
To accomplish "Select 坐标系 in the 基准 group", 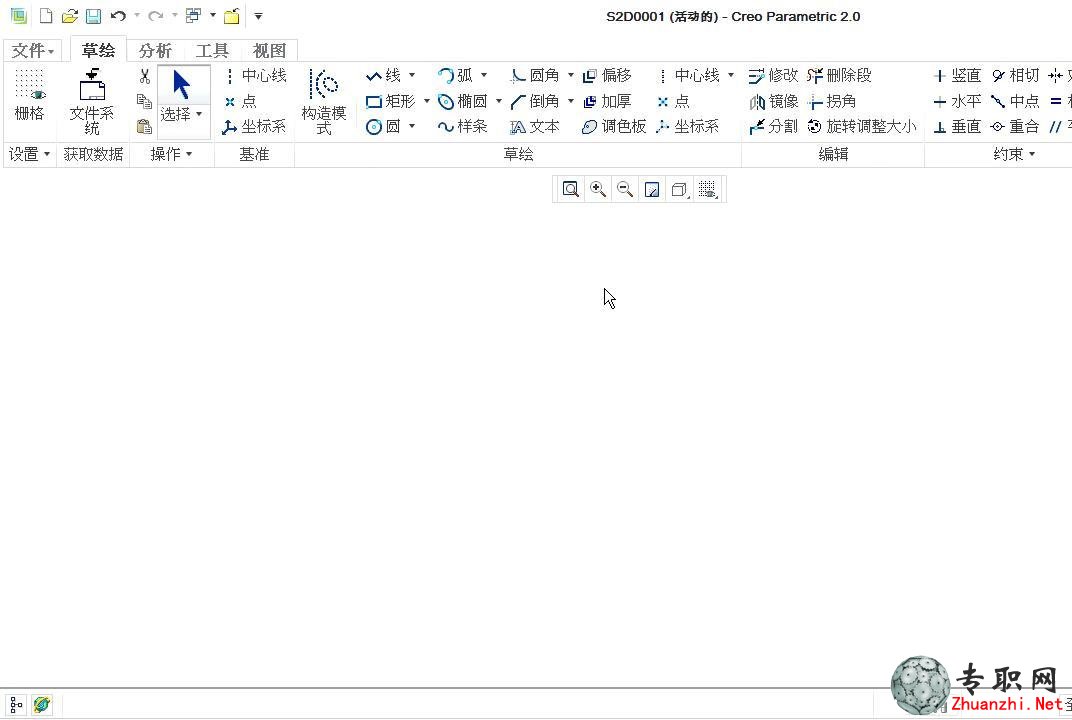I will pyautogui.click(x=254, y=126).
